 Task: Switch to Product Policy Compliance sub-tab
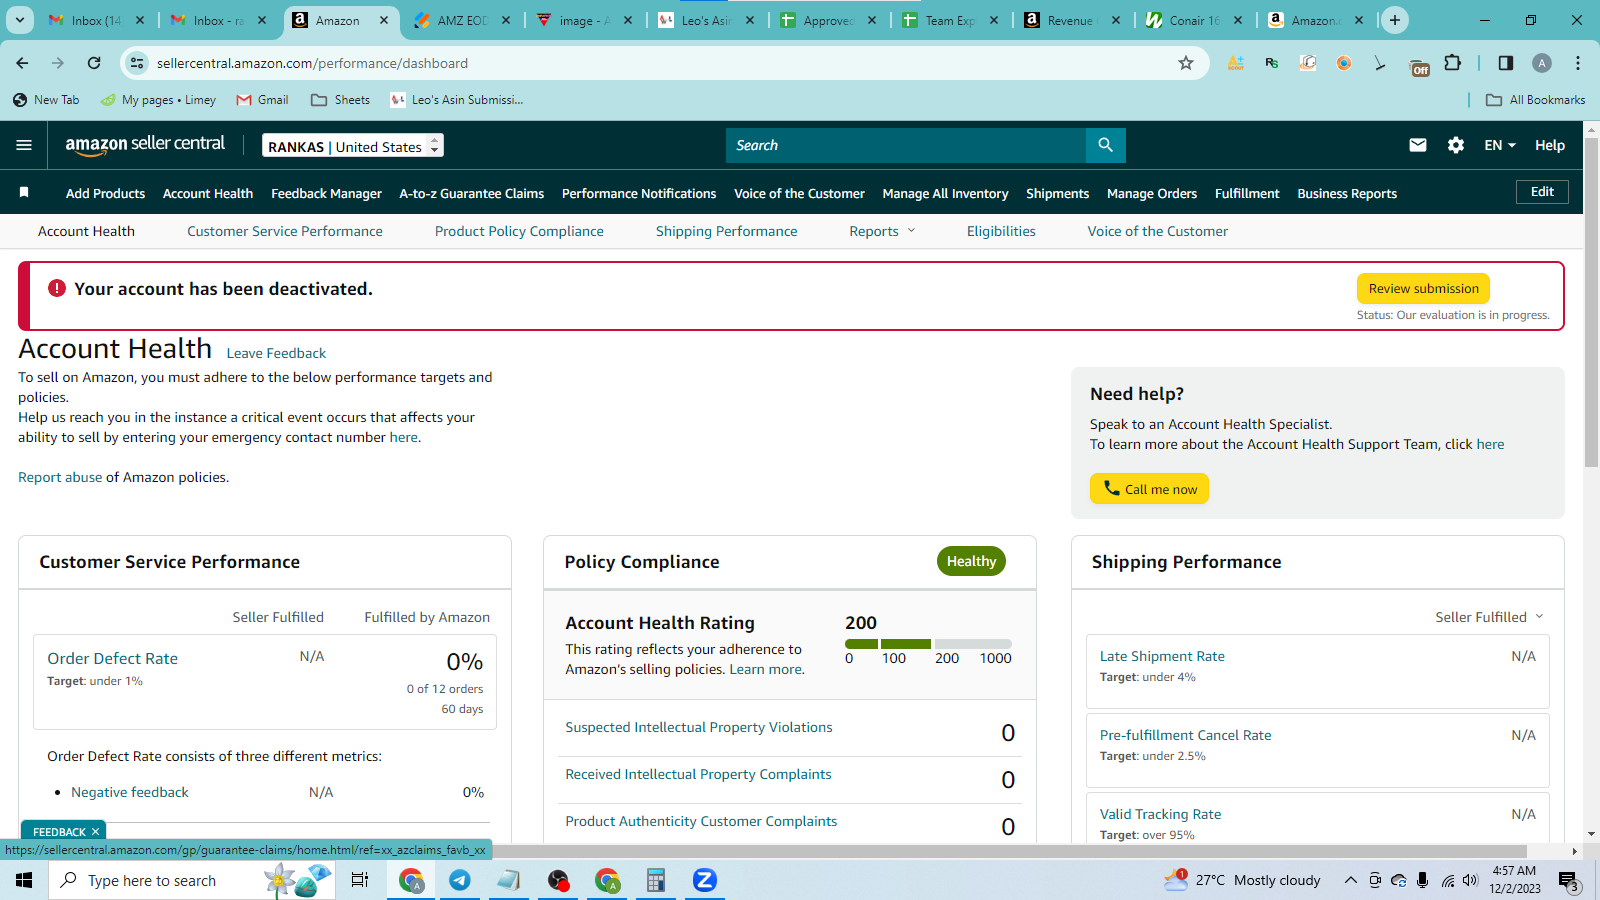(519, 231)
